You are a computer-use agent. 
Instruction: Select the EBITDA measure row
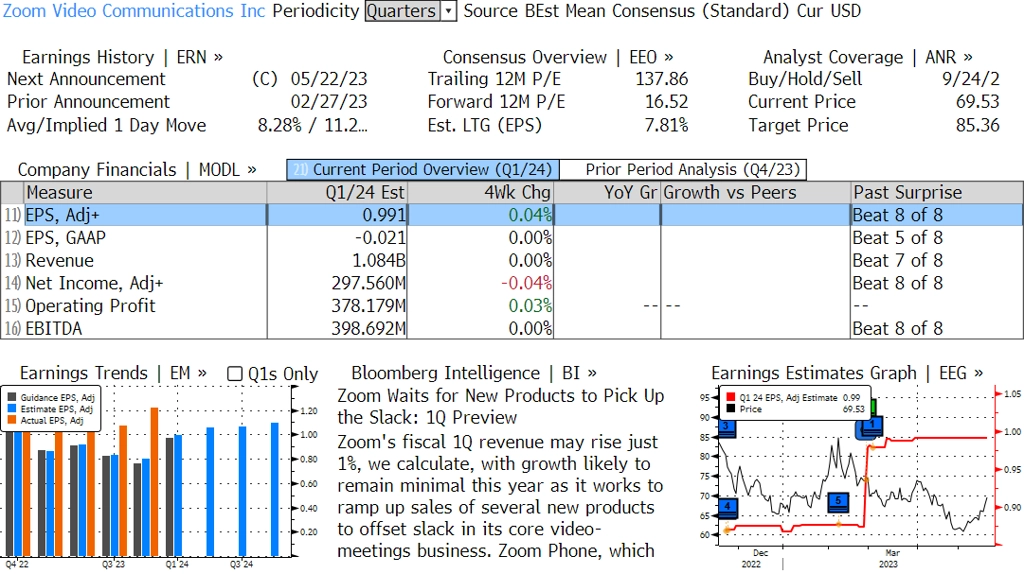click(x=512, y=328)
